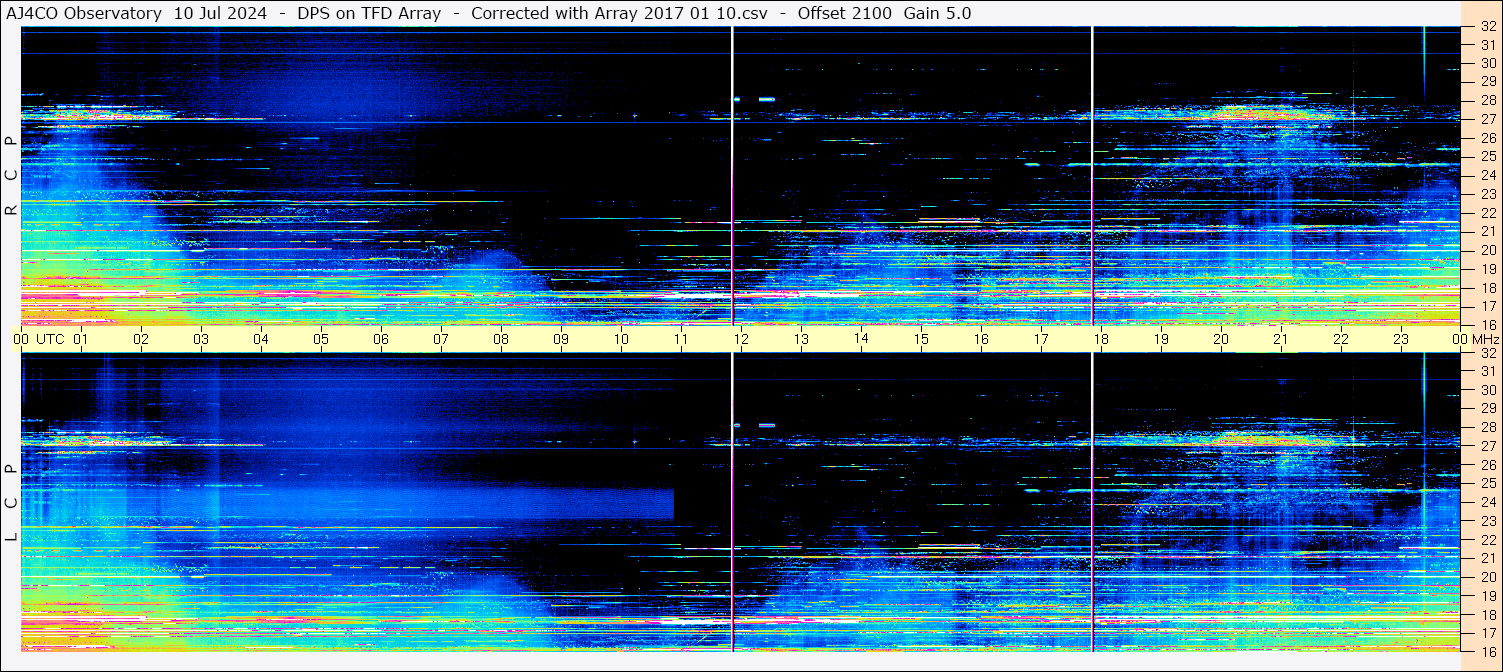The width and height of the screenshot is (1503, 672).
Task: Click the Offset 2100 text in header
Action: [844, 14]
